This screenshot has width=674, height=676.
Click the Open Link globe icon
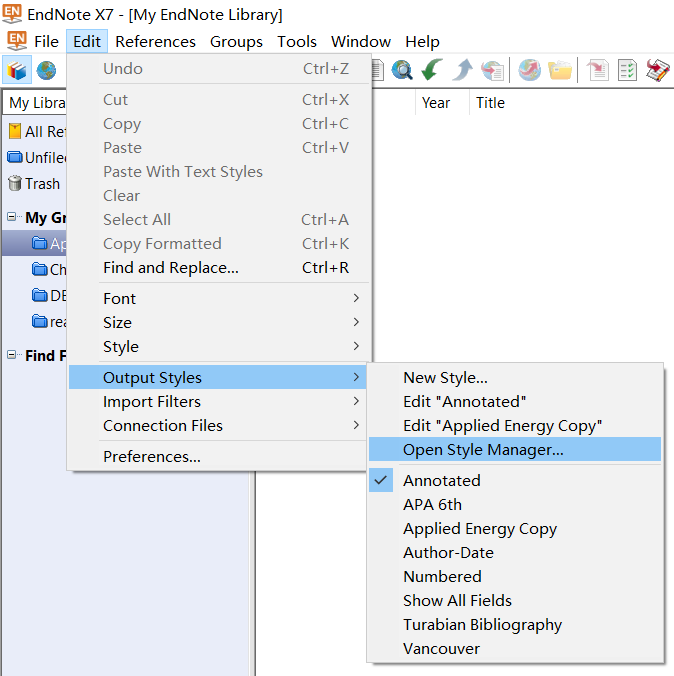pyautogui.click(x=530, y=70)
